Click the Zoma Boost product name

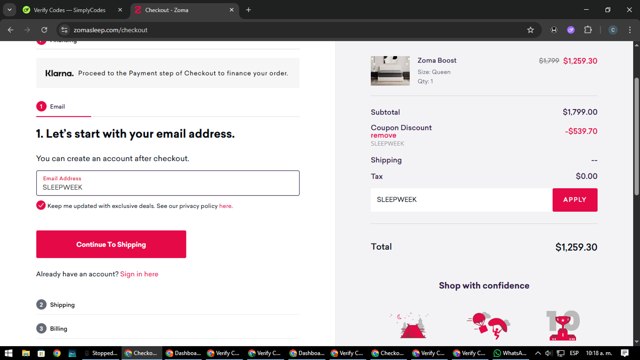[x=437, y=60]
